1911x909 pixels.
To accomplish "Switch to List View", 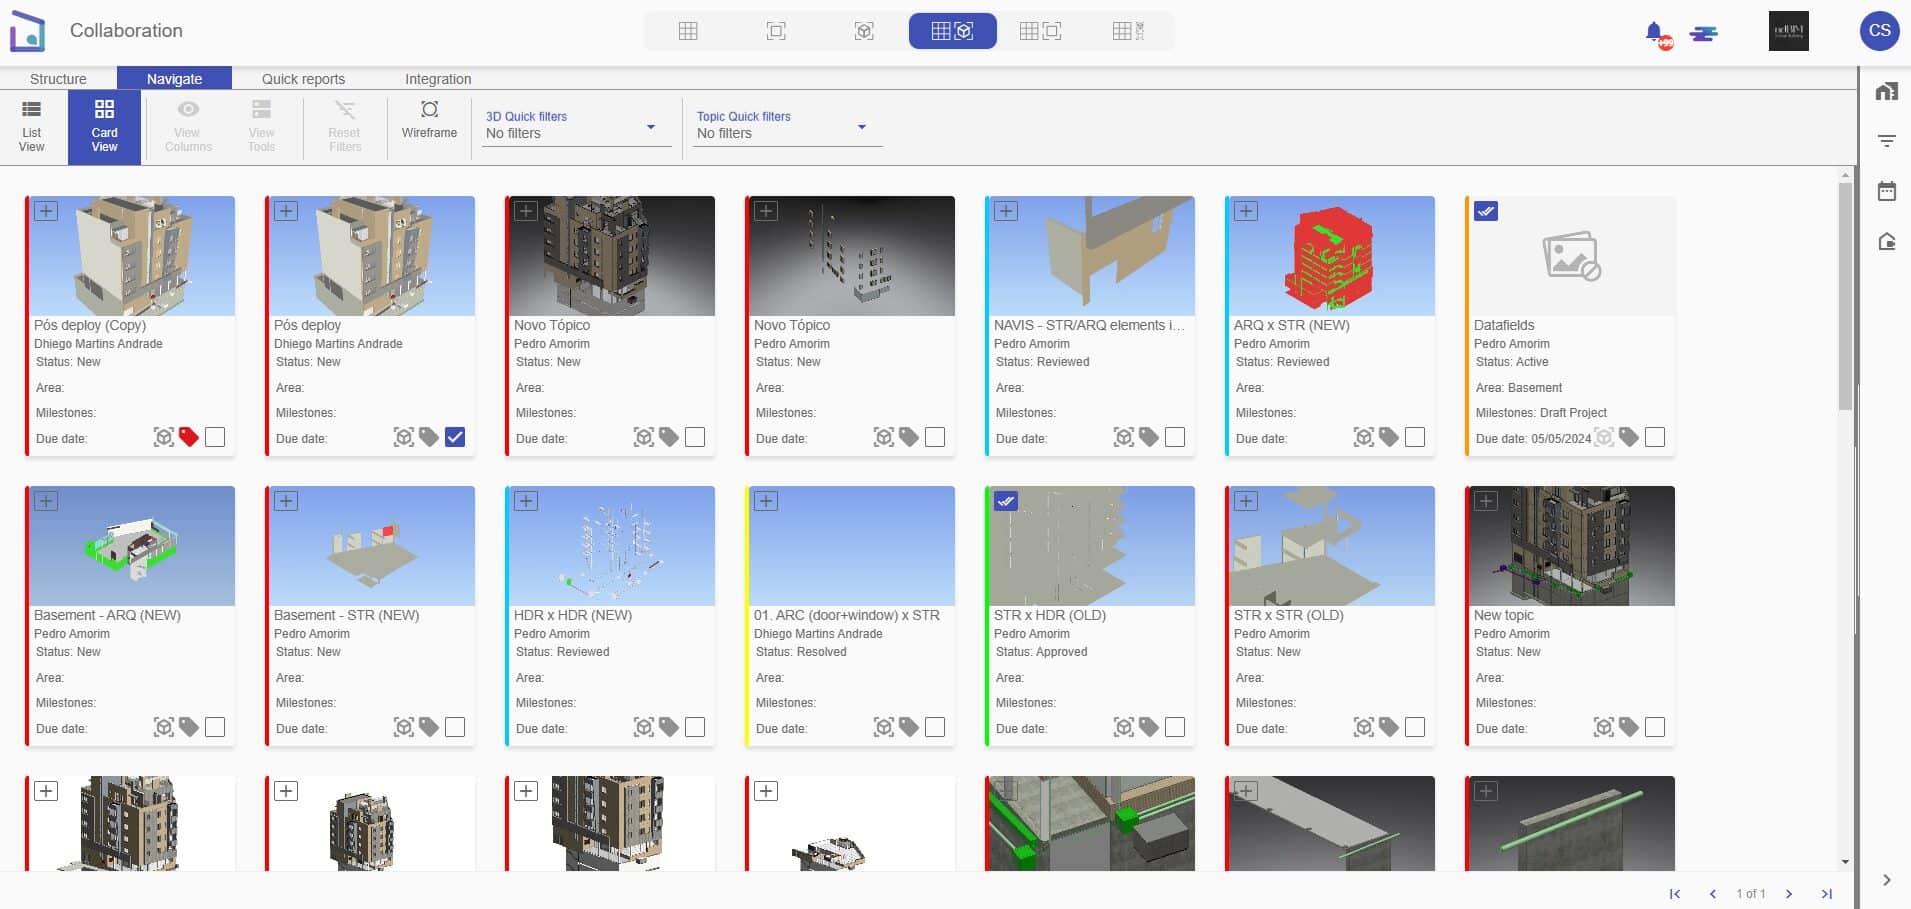I will pos(32,126).
